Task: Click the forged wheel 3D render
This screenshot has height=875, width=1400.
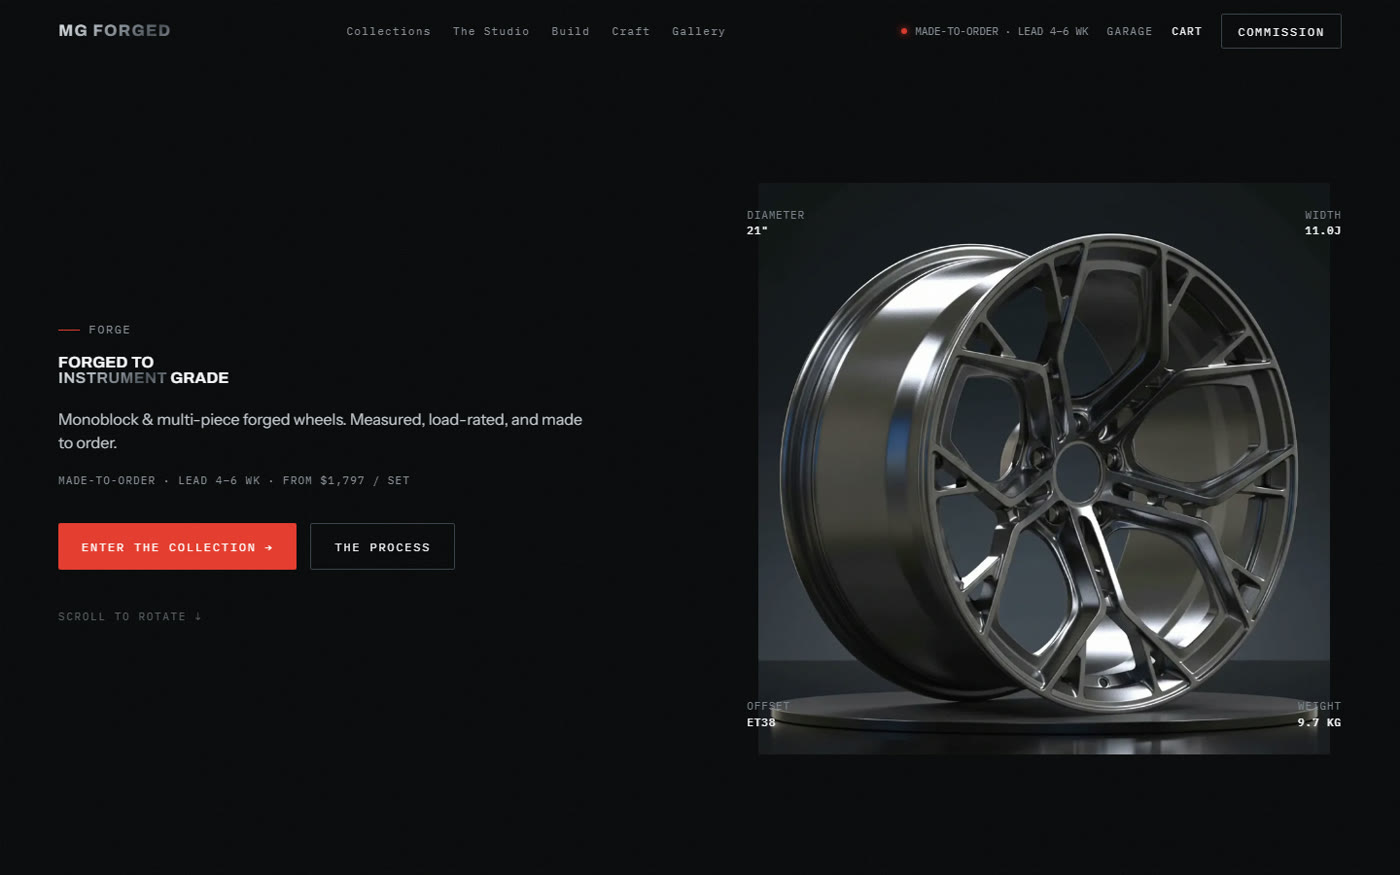Action: point(1043,468)
